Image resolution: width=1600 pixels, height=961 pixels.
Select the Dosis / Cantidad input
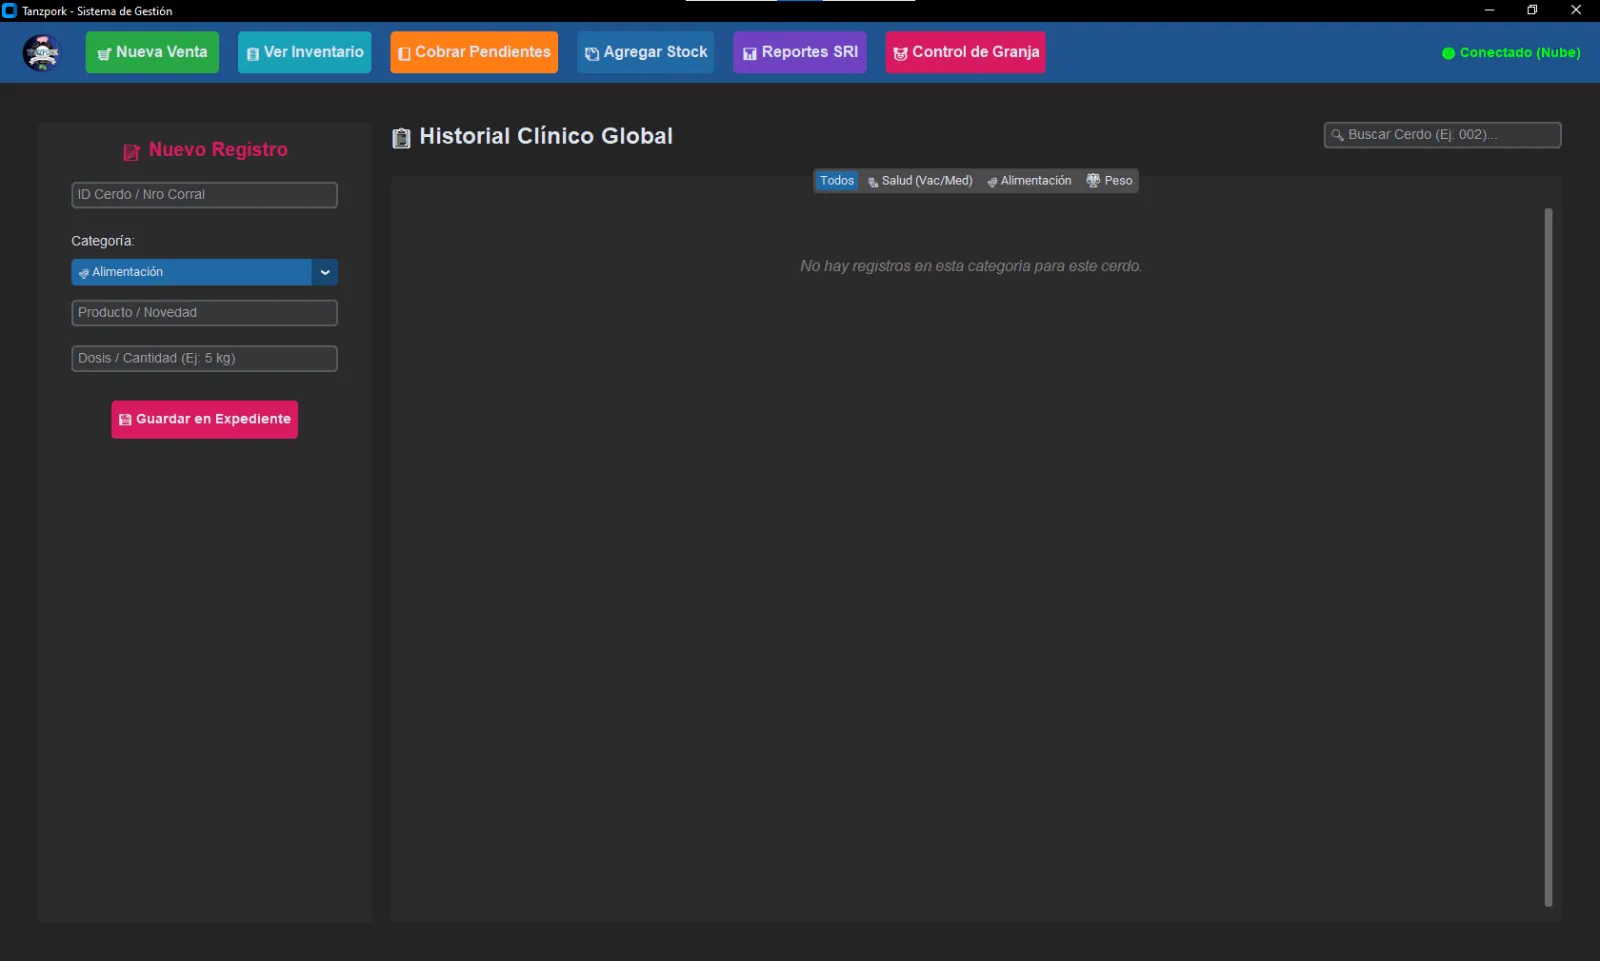(204, 358)
